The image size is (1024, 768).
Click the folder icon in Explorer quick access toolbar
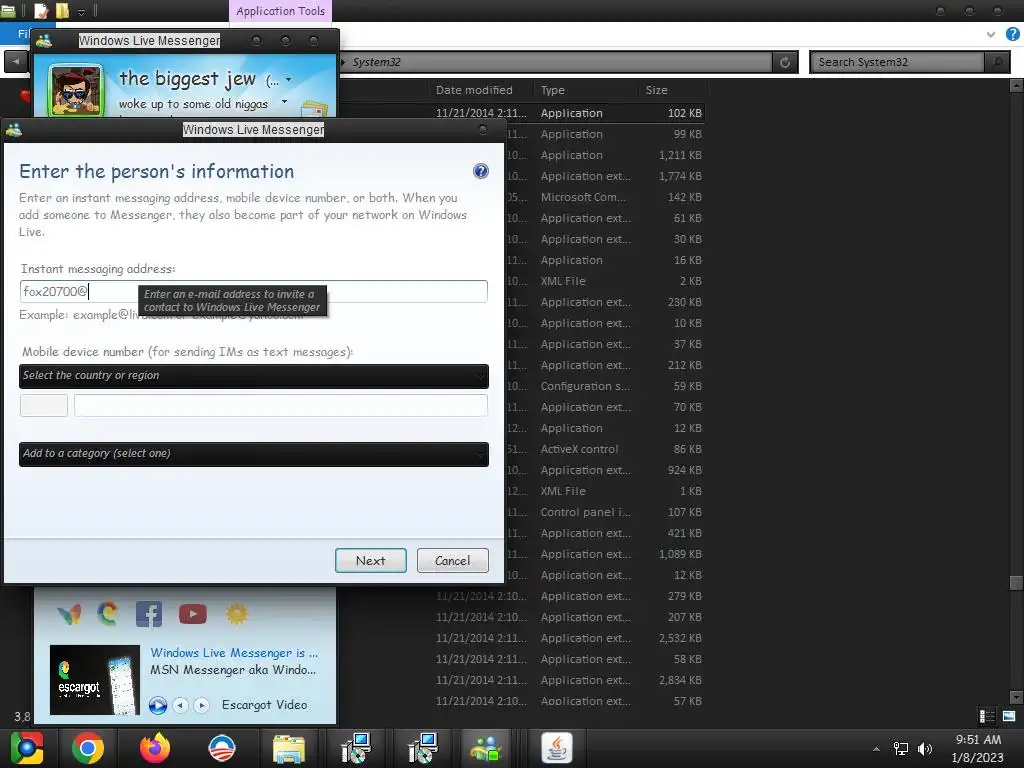(63, 10)
